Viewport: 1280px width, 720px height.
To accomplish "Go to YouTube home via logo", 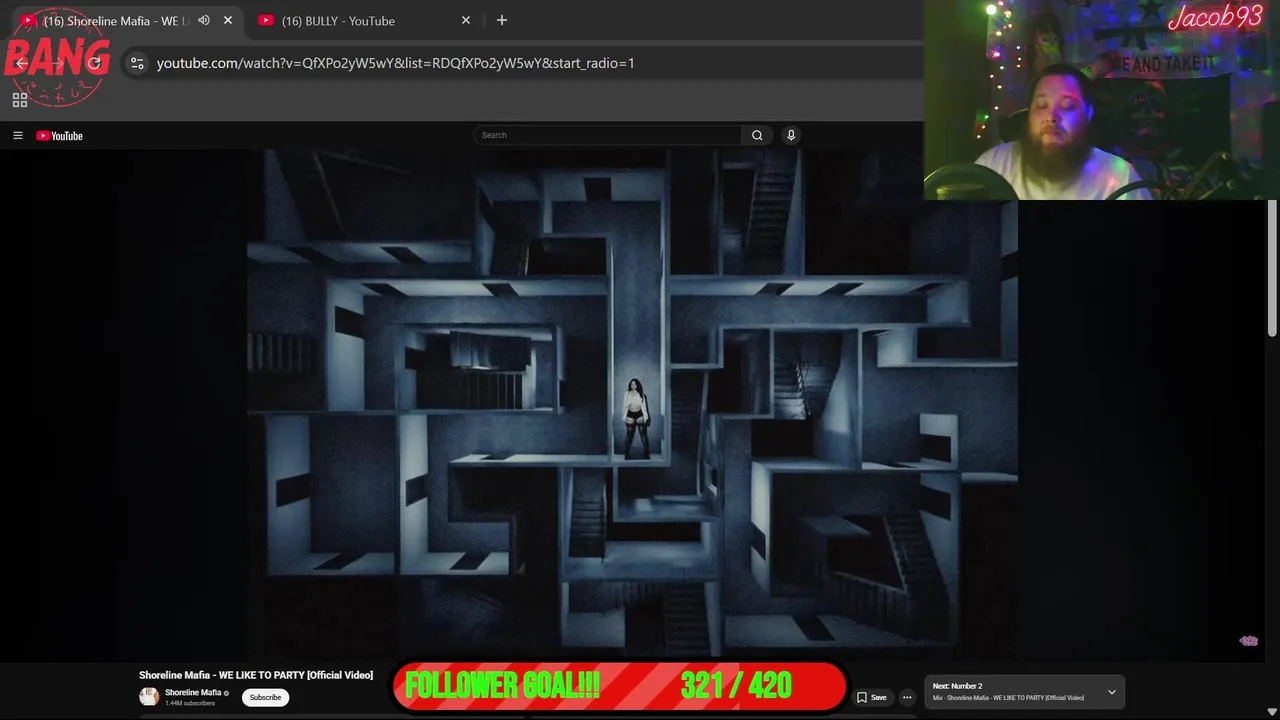I will pos(60,136).
